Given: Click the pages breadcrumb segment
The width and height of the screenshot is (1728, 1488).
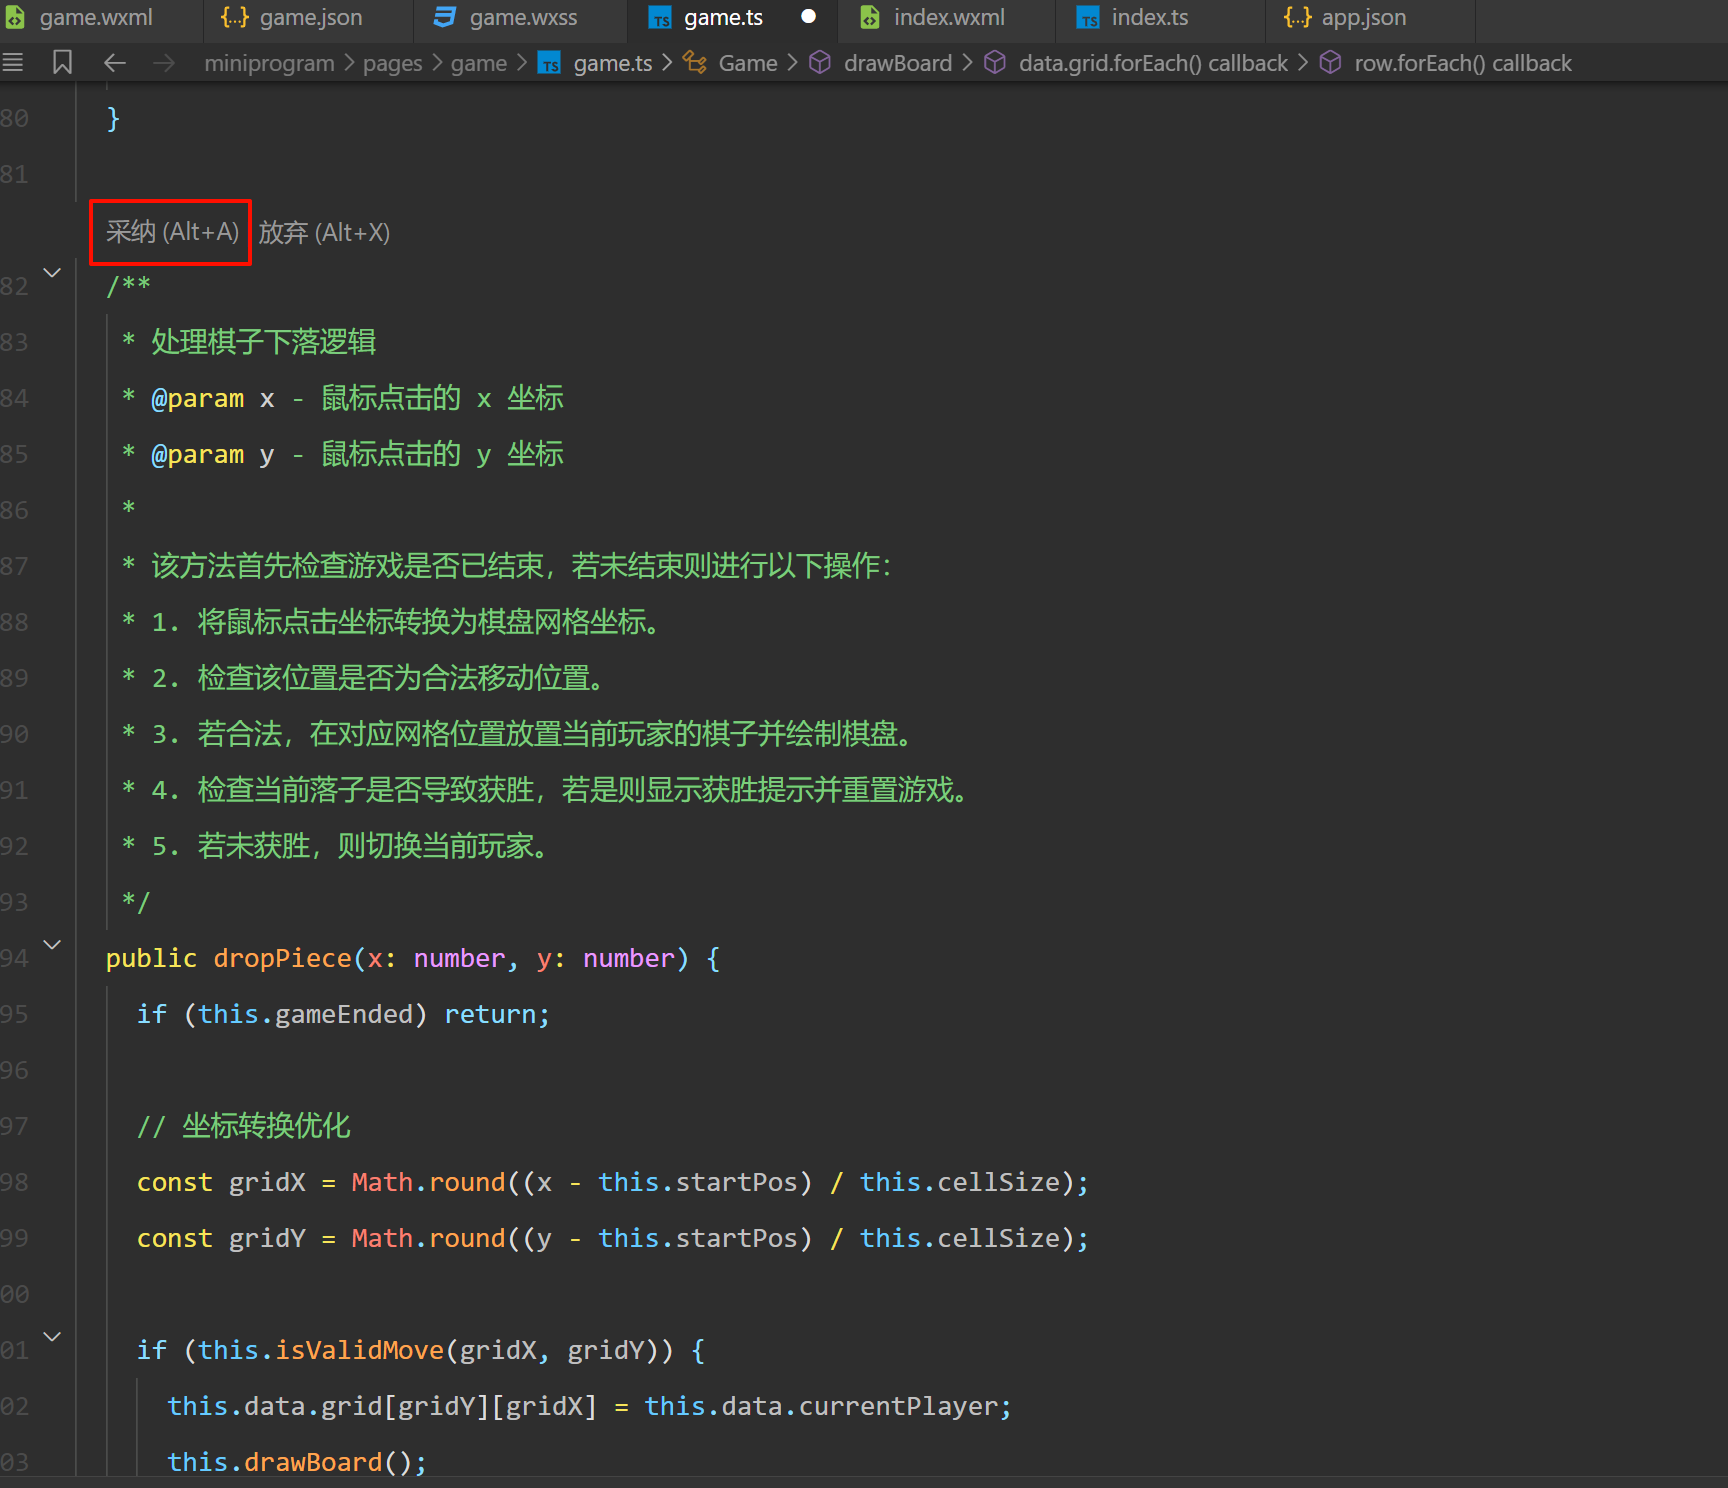Looking at the screenshot, I should [392, 64].
